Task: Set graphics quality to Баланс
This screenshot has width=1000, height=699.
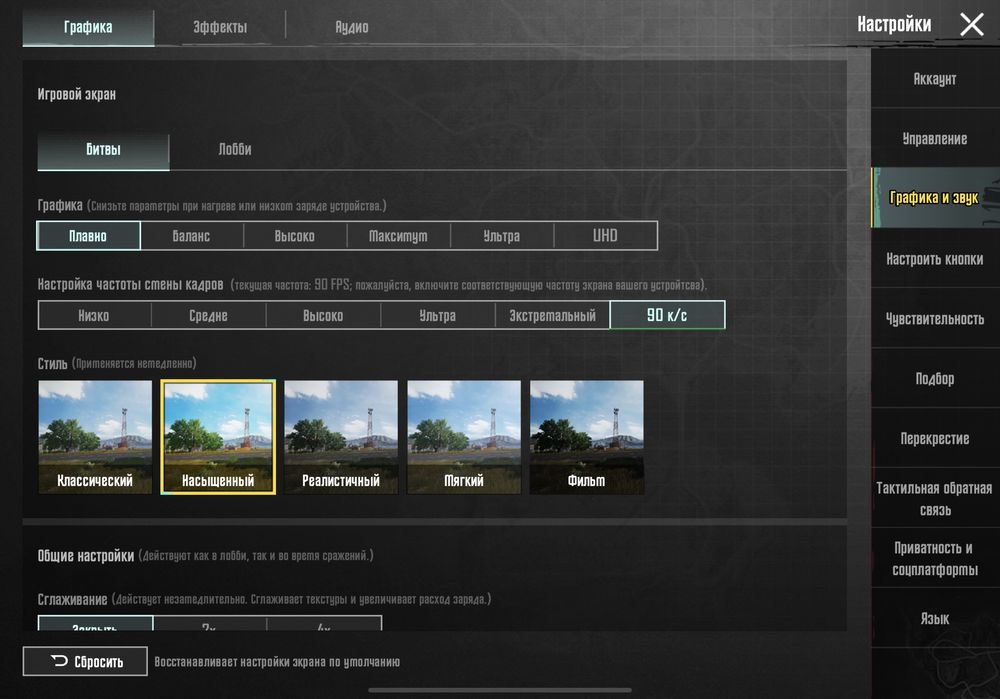Action: pyautogui.click(x=191, y=236)
